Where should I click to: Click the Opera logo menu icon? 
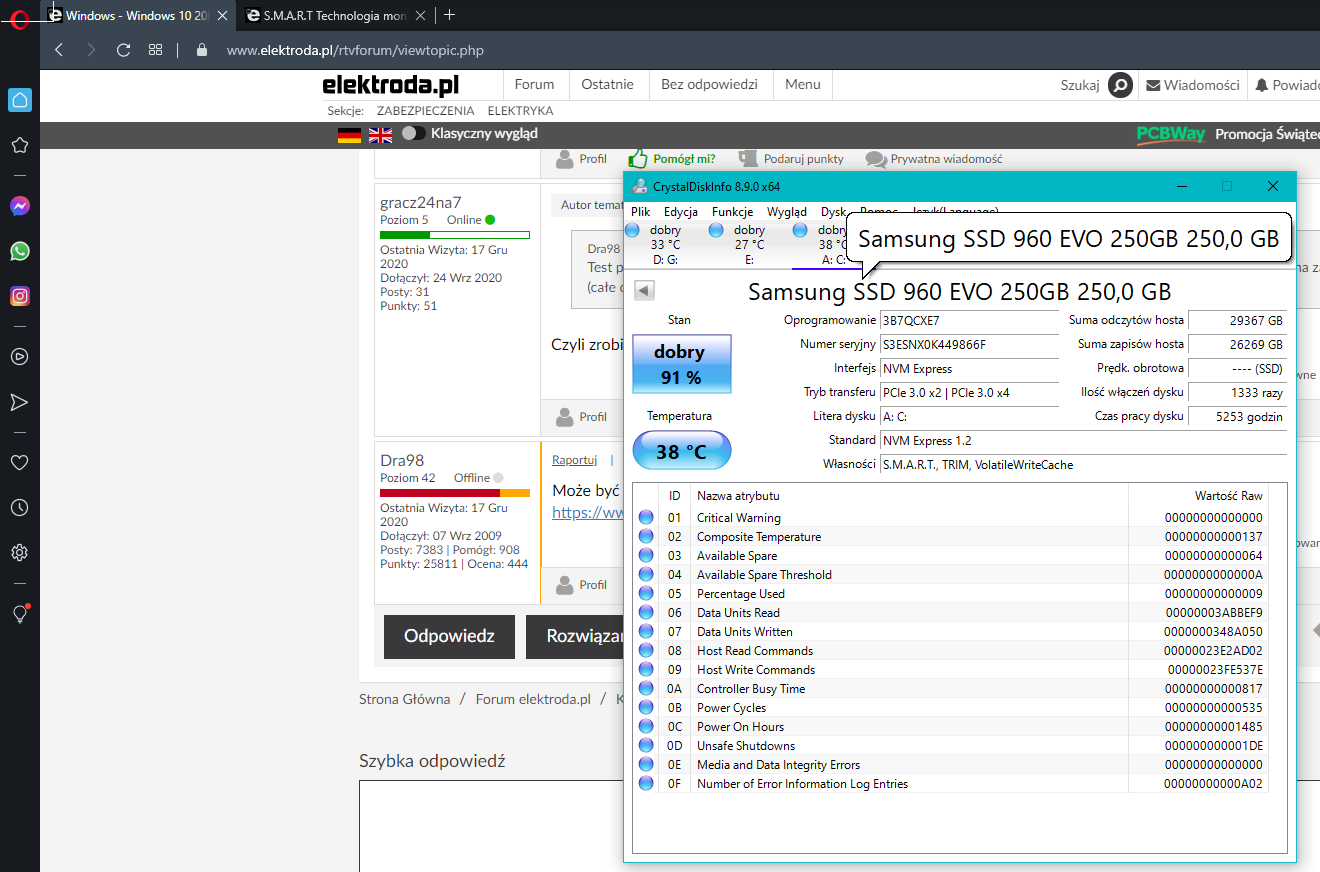tap(19, 20)
